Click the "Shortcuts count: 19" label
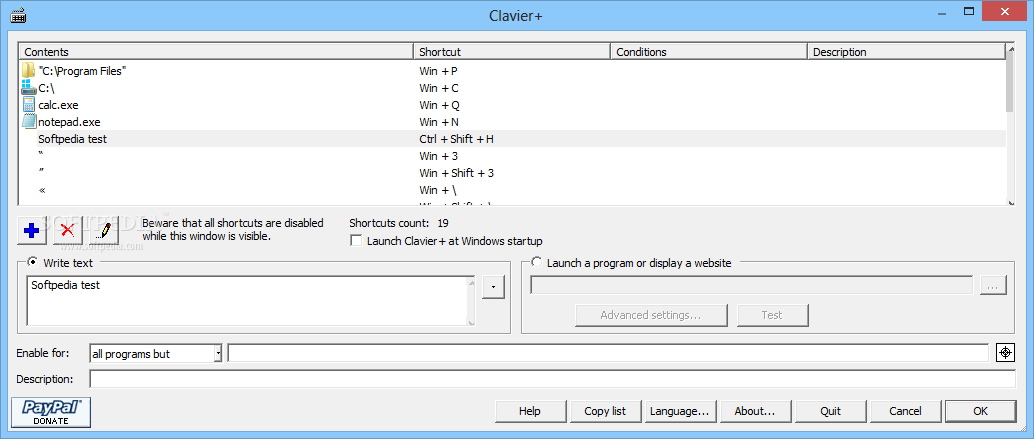1034x439 pixels. point(400,223)
